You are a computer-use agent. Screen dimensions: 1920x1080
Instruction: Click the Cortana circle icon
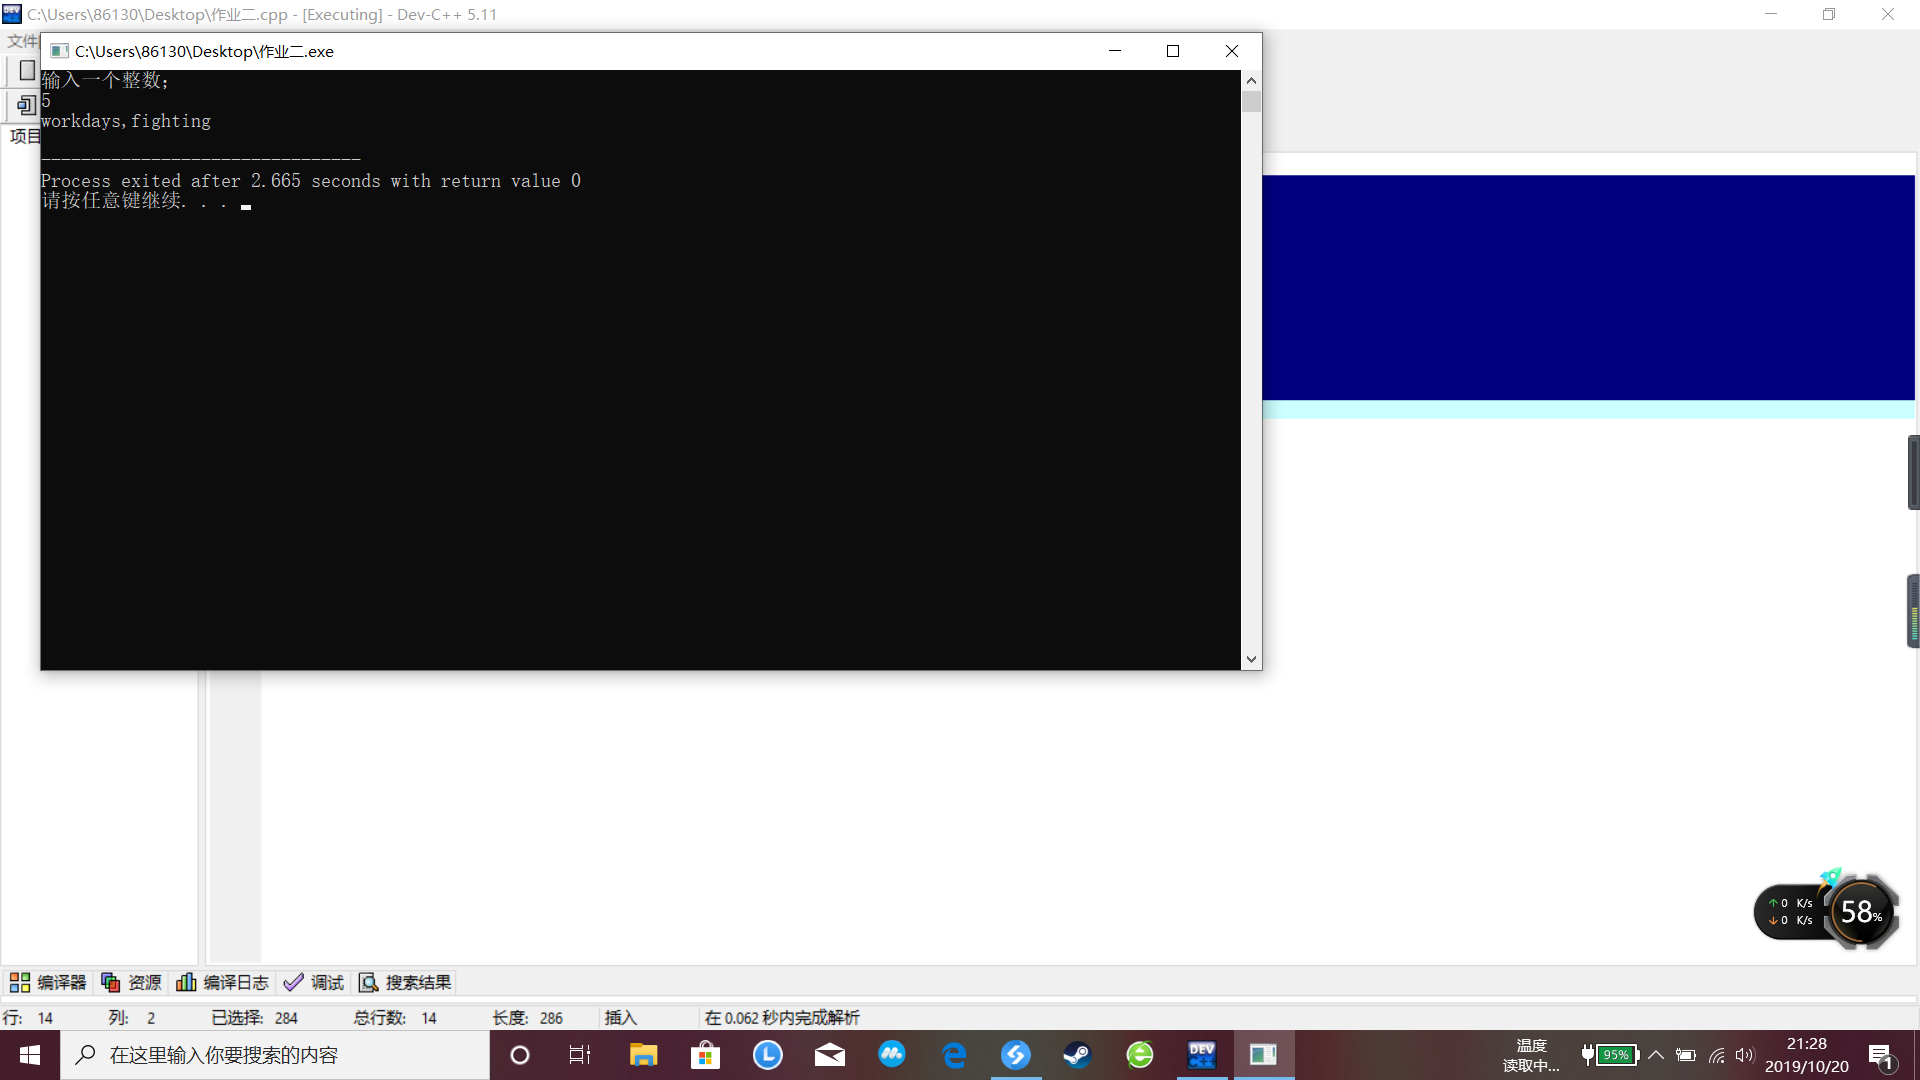tap(519, 1055)
